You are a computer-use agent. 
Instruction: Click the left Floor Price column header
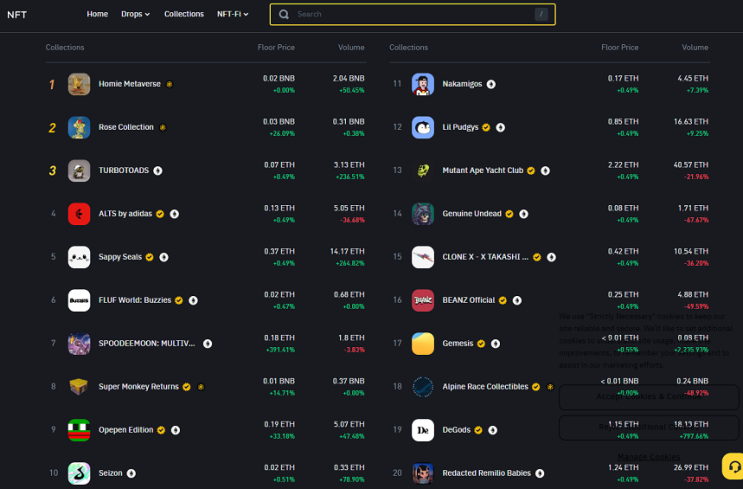276,47
